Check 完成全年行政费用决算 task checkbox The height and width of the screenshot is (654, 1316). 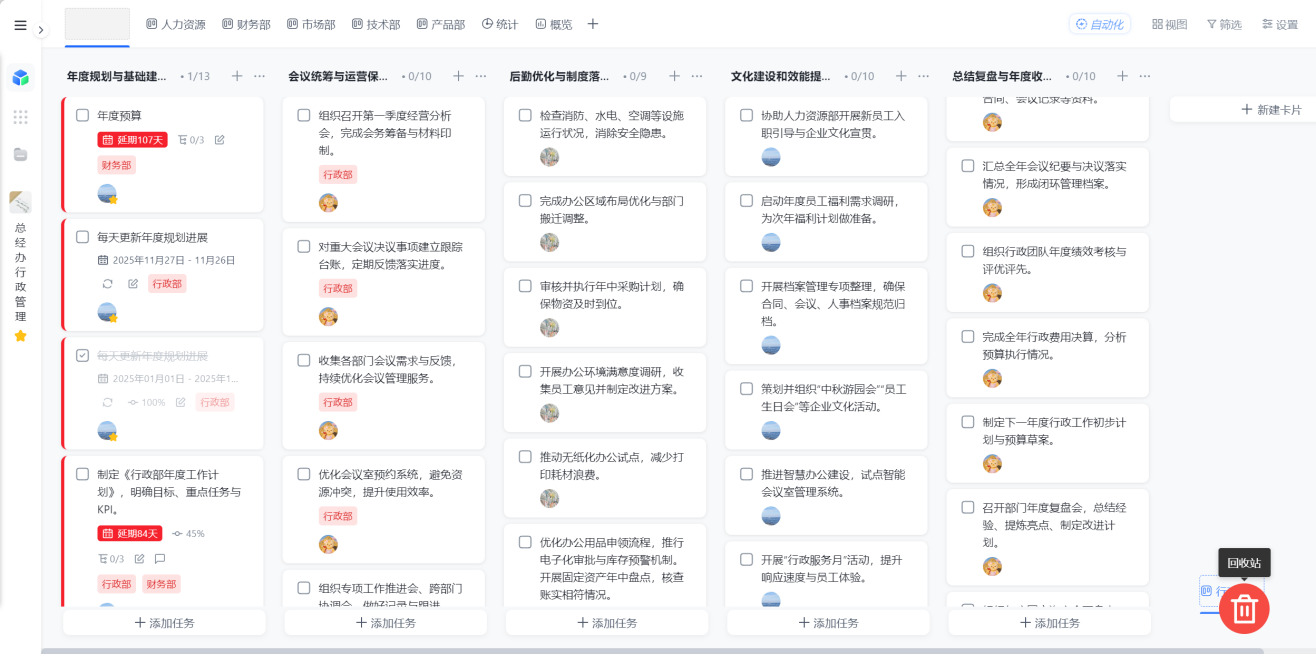click(x=967, y=336)
